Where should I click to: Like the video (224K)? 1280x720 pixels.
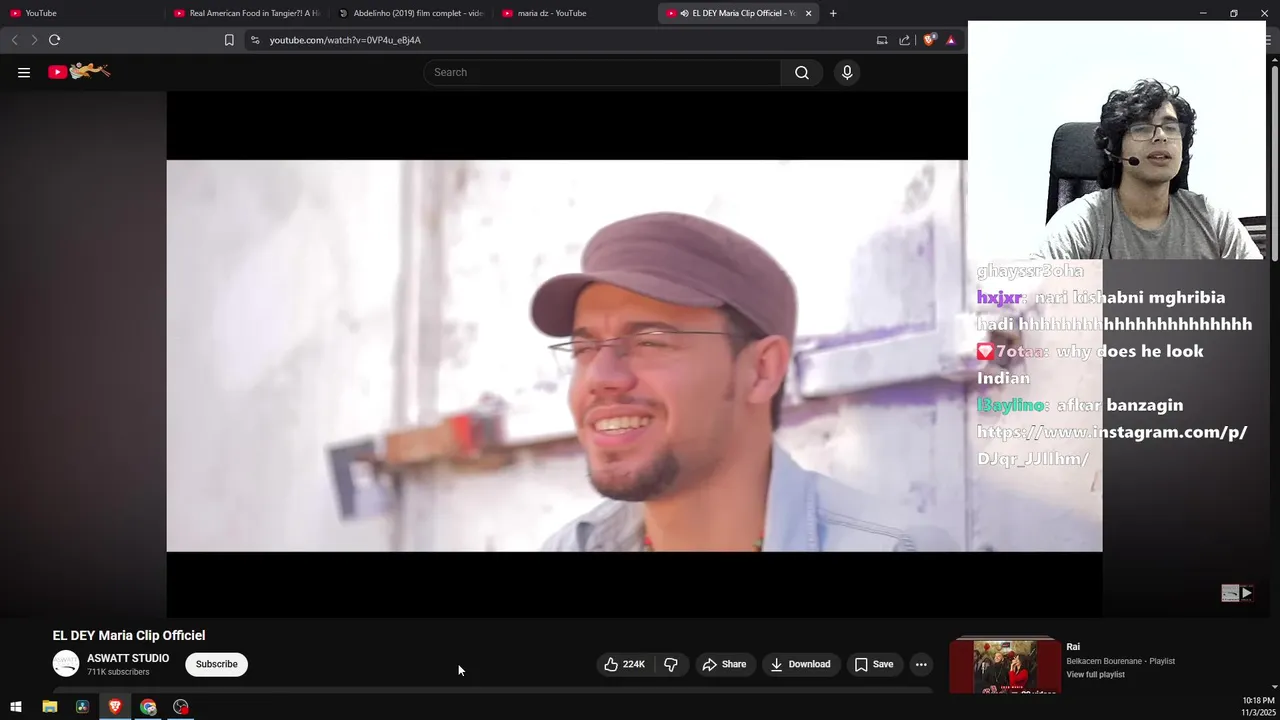(x=624, y=664)
